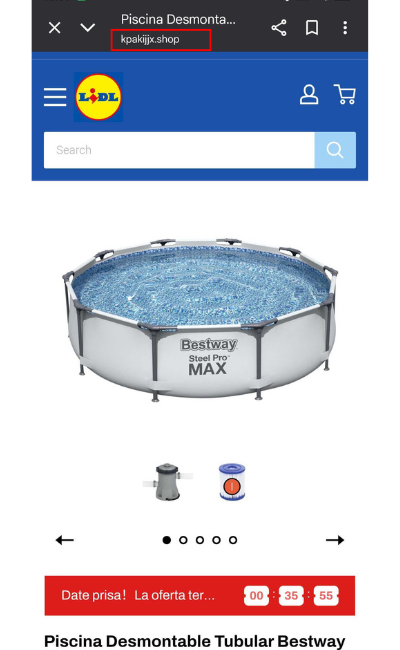Select the third carousel dot
This screenshot has height=650, width=400.
(200, 540)
